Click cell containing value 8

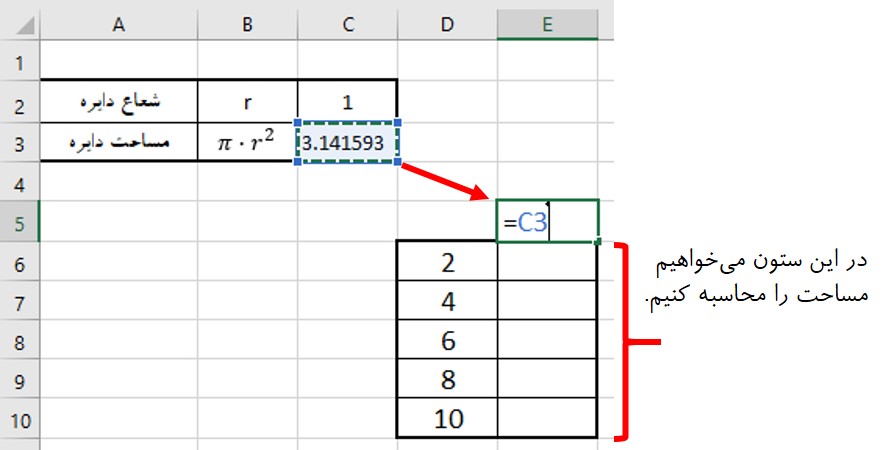448,378
